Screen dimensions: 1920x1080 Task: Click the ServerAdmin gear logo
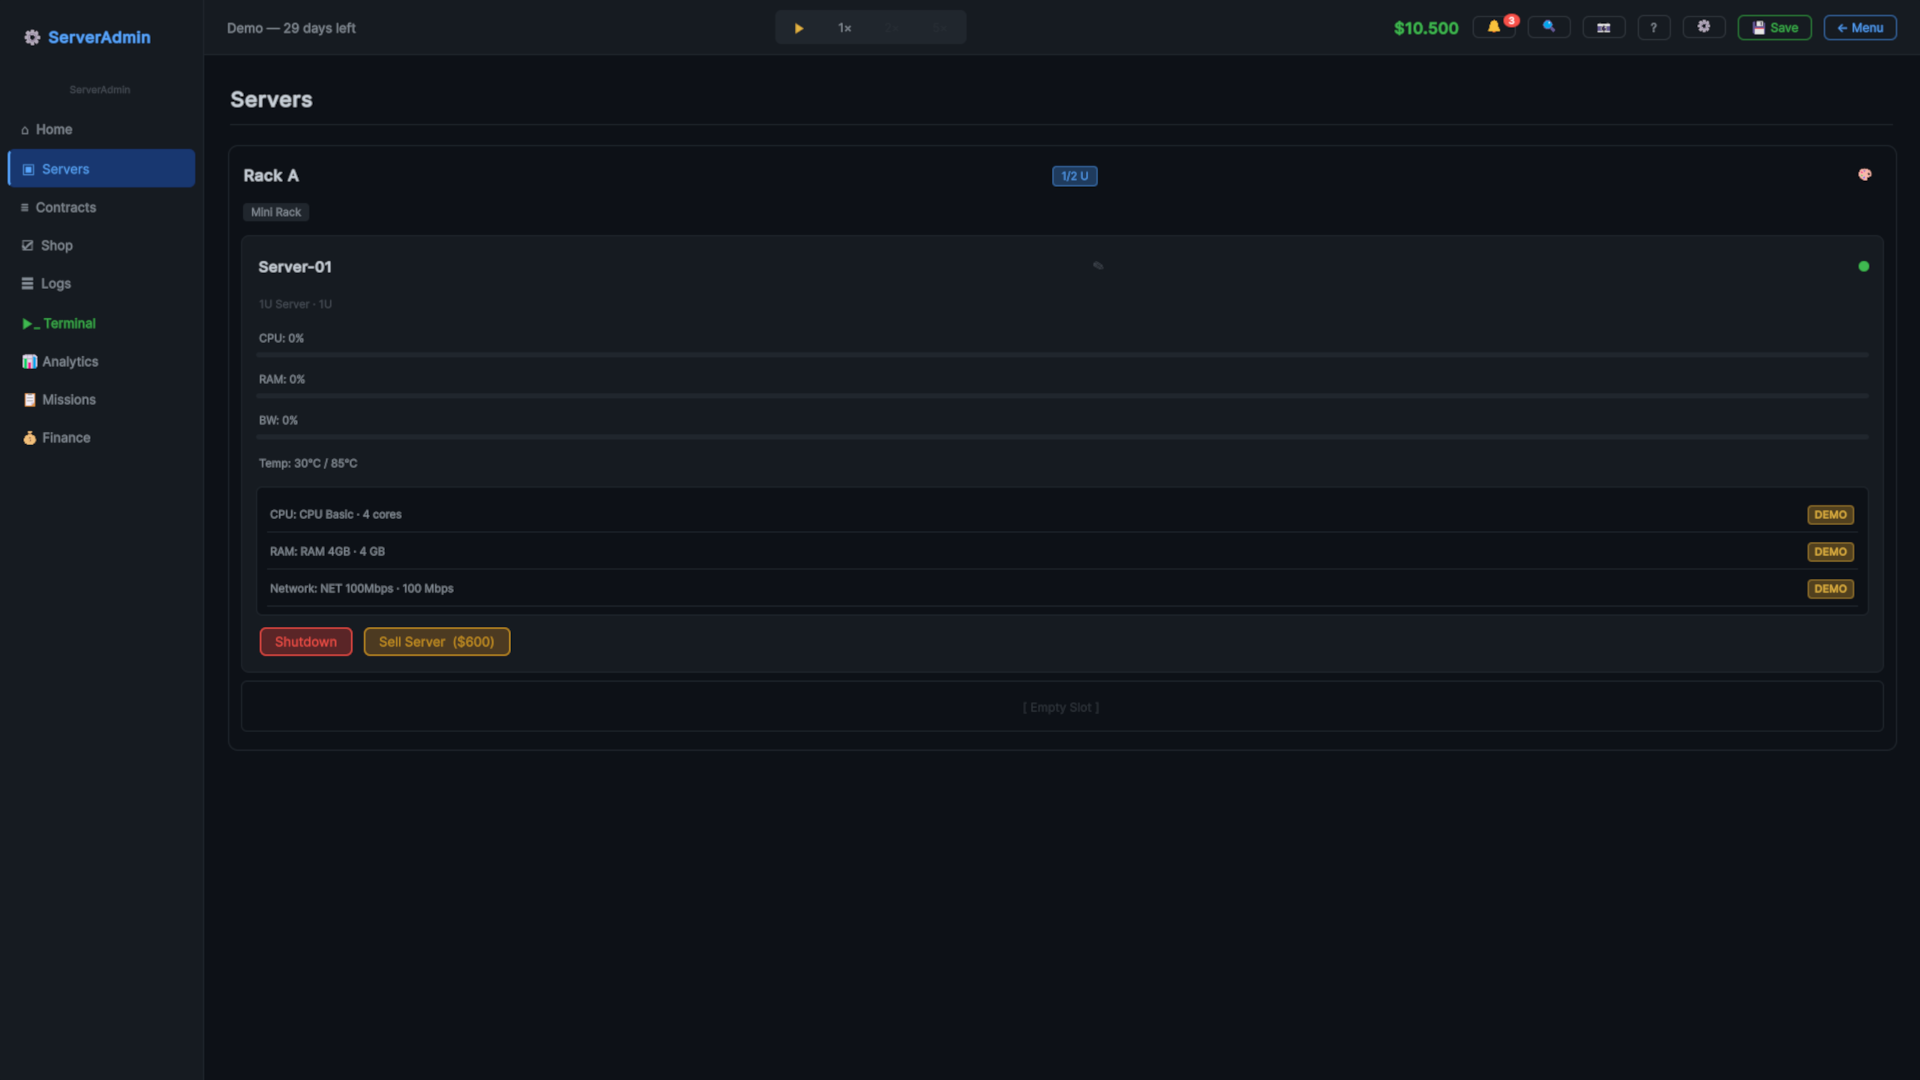click(32, 37)
